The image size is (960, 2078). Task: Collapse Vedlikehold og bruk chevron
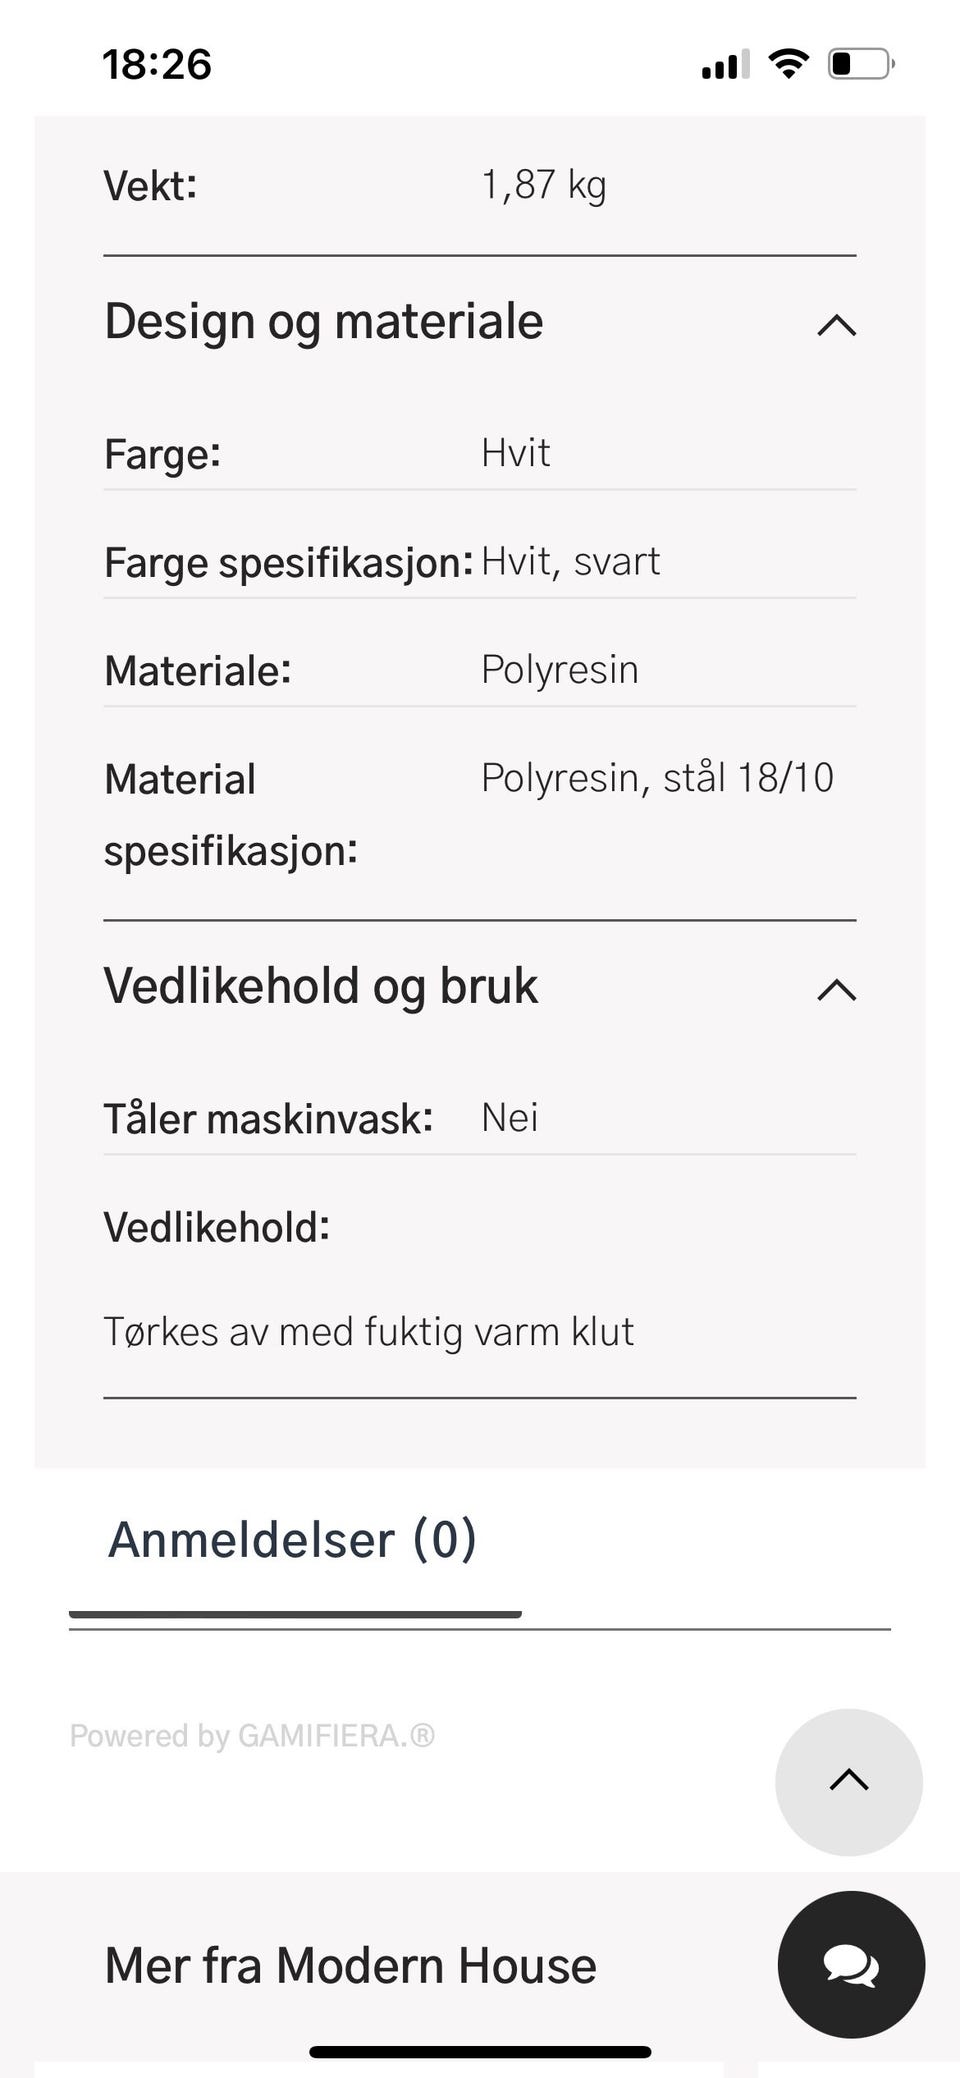coord(837,990)
